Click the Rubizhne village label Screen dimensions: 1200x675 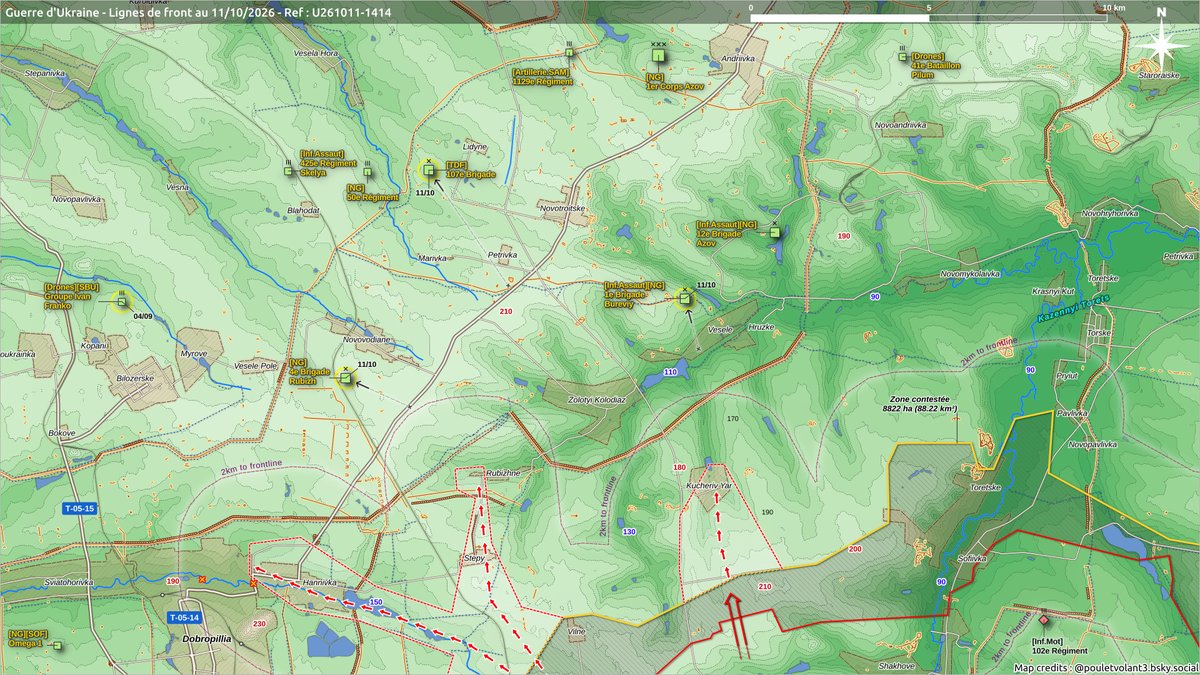point(503,472)
